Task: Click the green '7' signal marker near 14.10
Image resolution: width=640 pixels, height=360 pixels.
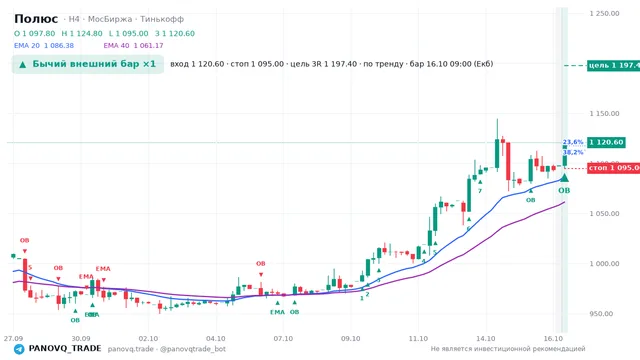Action: click(480, 191)
